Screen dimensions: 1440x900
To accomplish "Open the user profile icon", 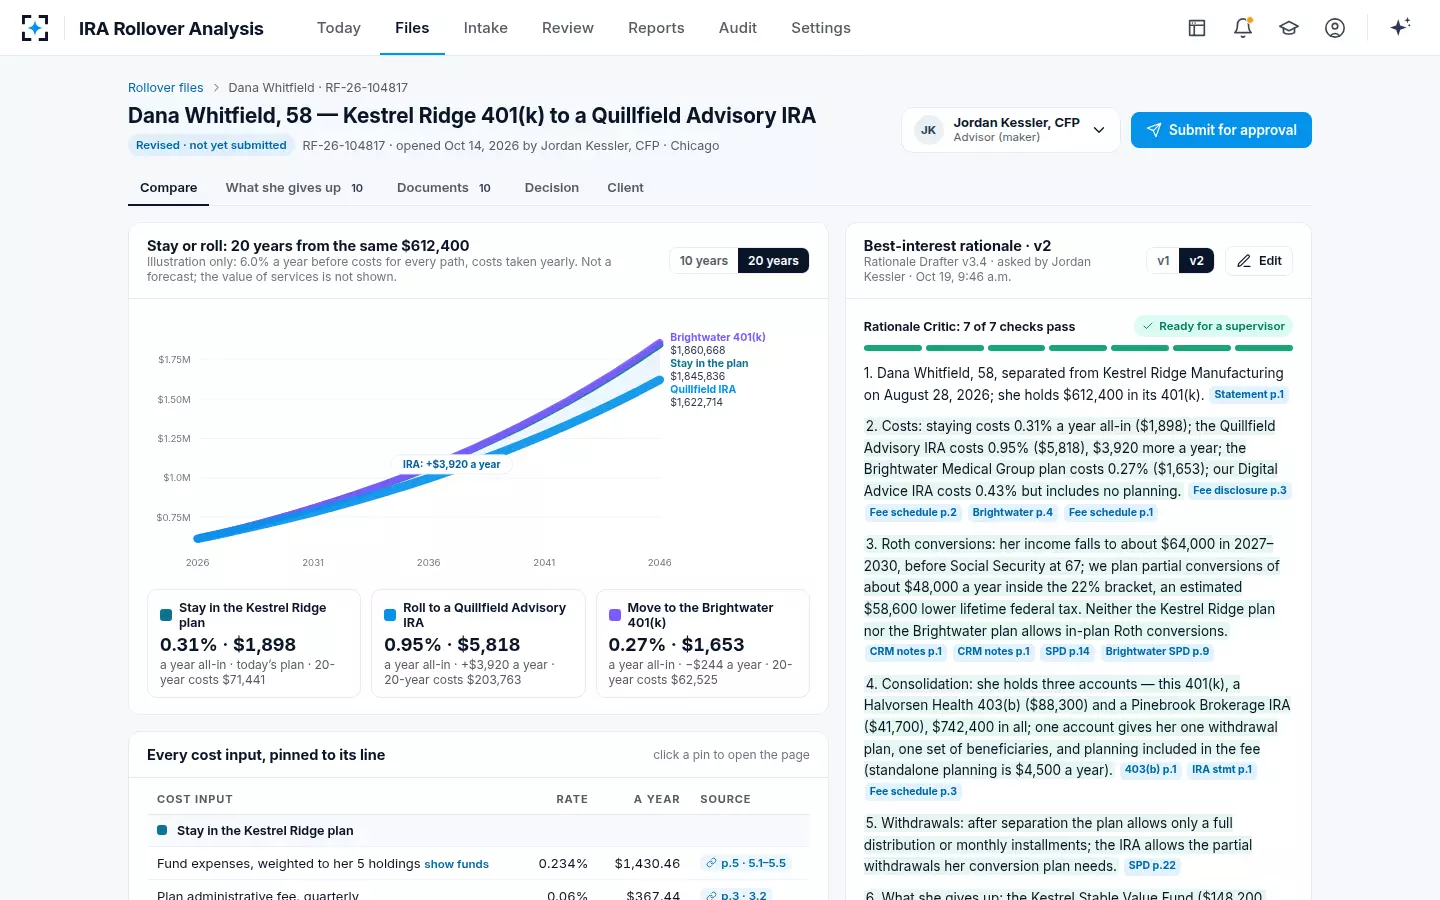I will click(1335, 28).
